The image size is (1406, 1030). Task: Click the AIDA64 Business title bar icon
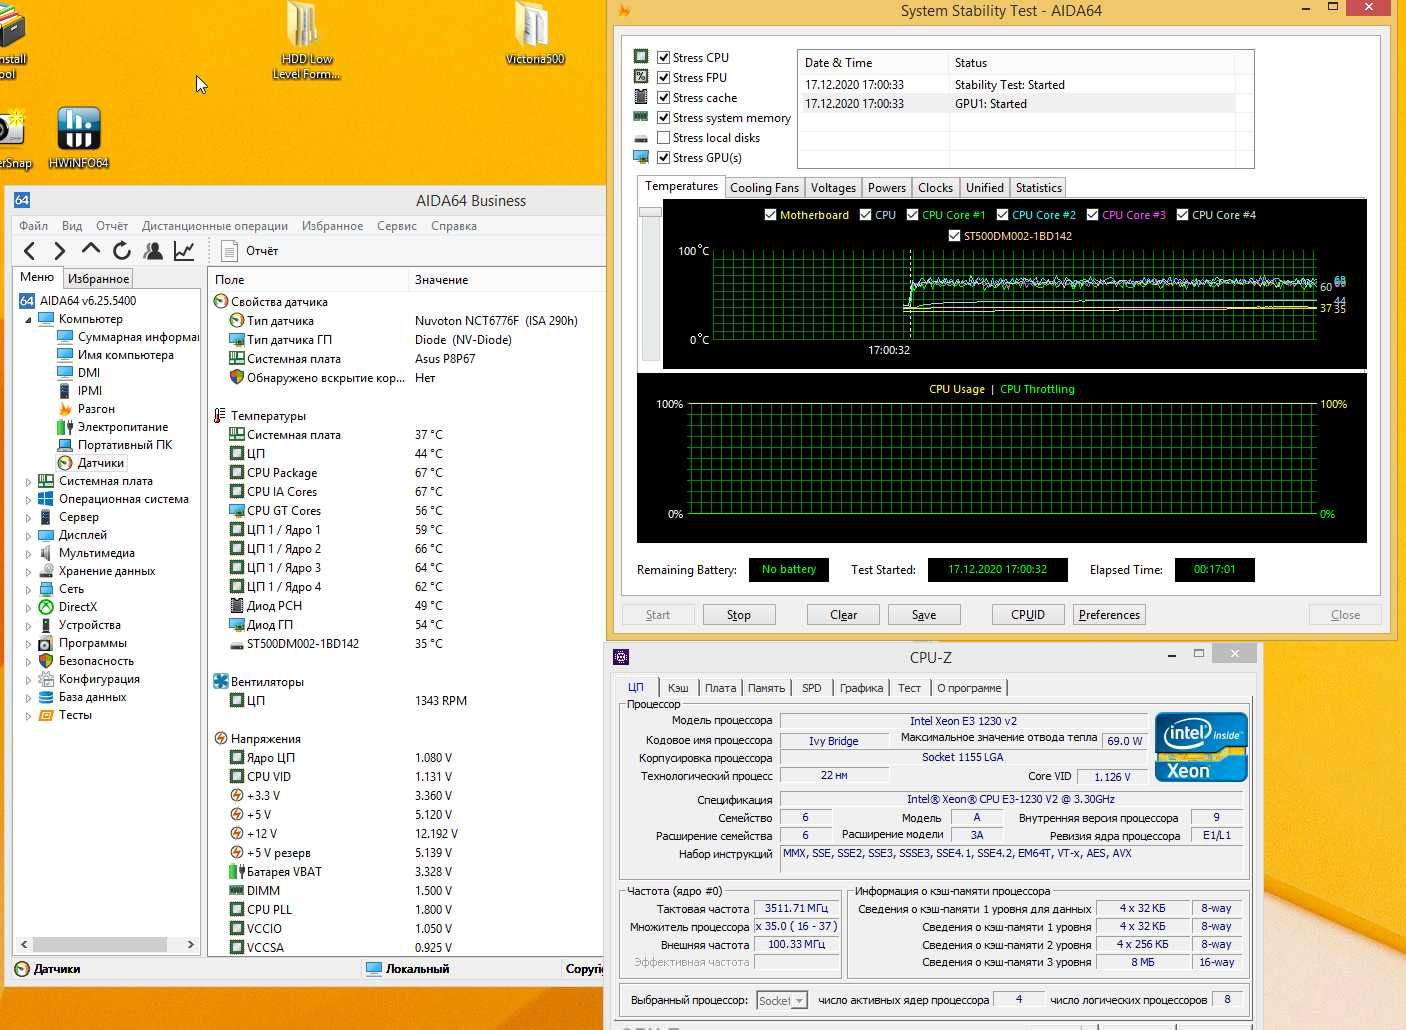click(x=22, y=200)
